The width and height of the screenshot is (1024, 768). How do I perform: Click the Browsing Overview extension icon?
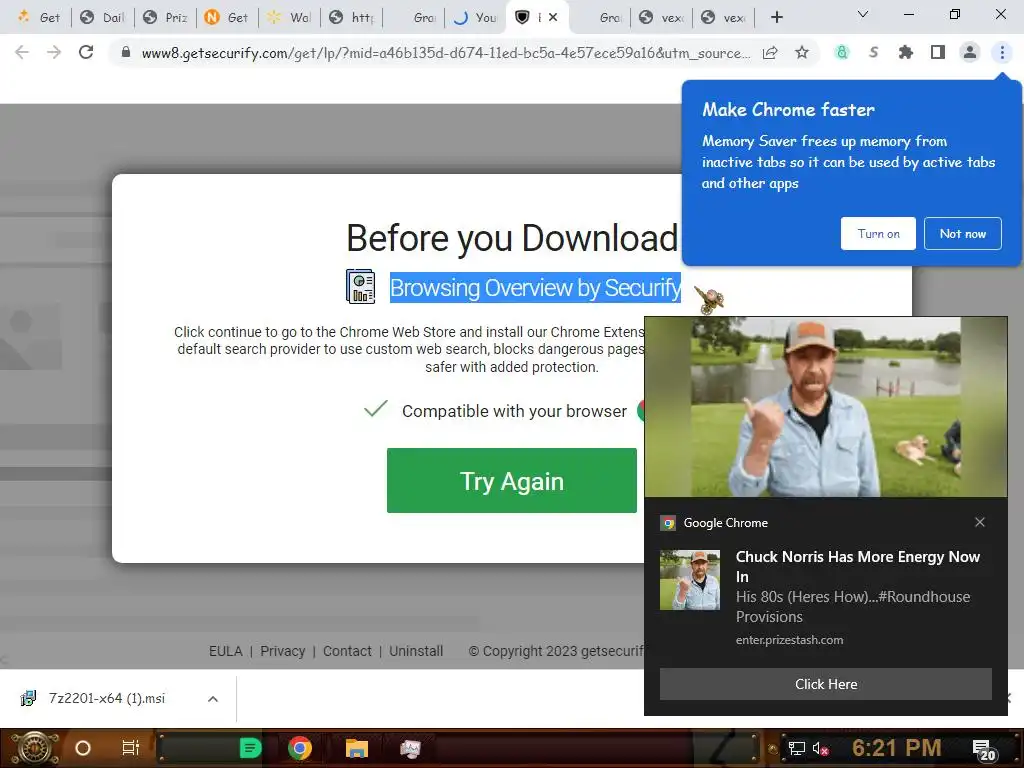[x=360, y=287]
